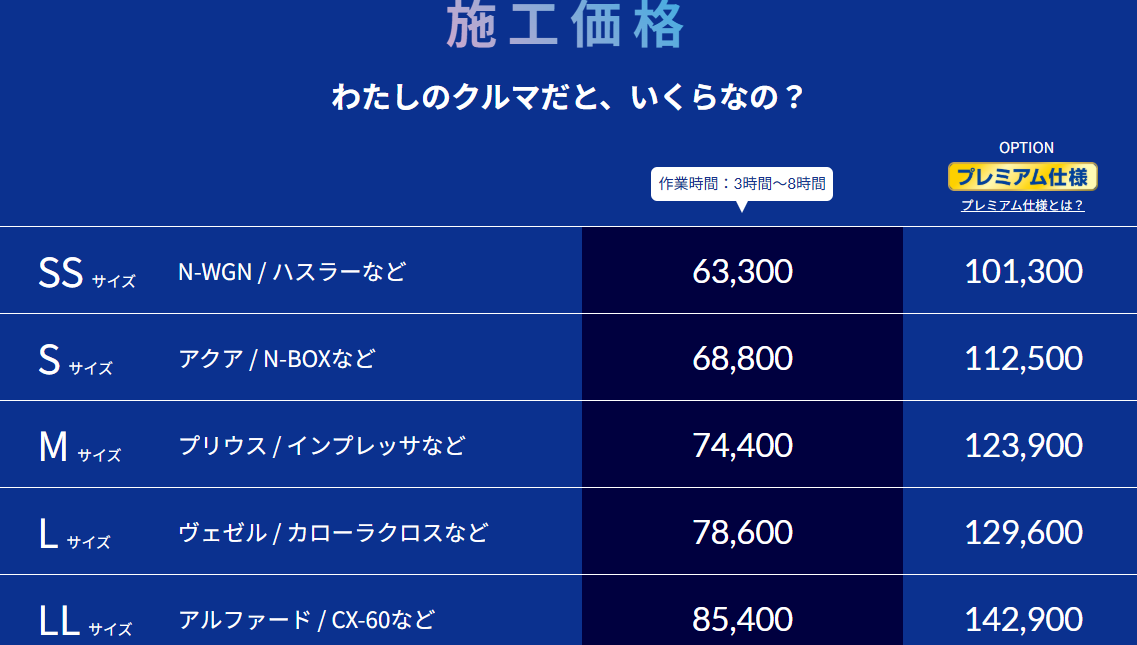The image size is (1137, 645).
Task: Select the SS size standard price 63,300
Action: point(742,271)
